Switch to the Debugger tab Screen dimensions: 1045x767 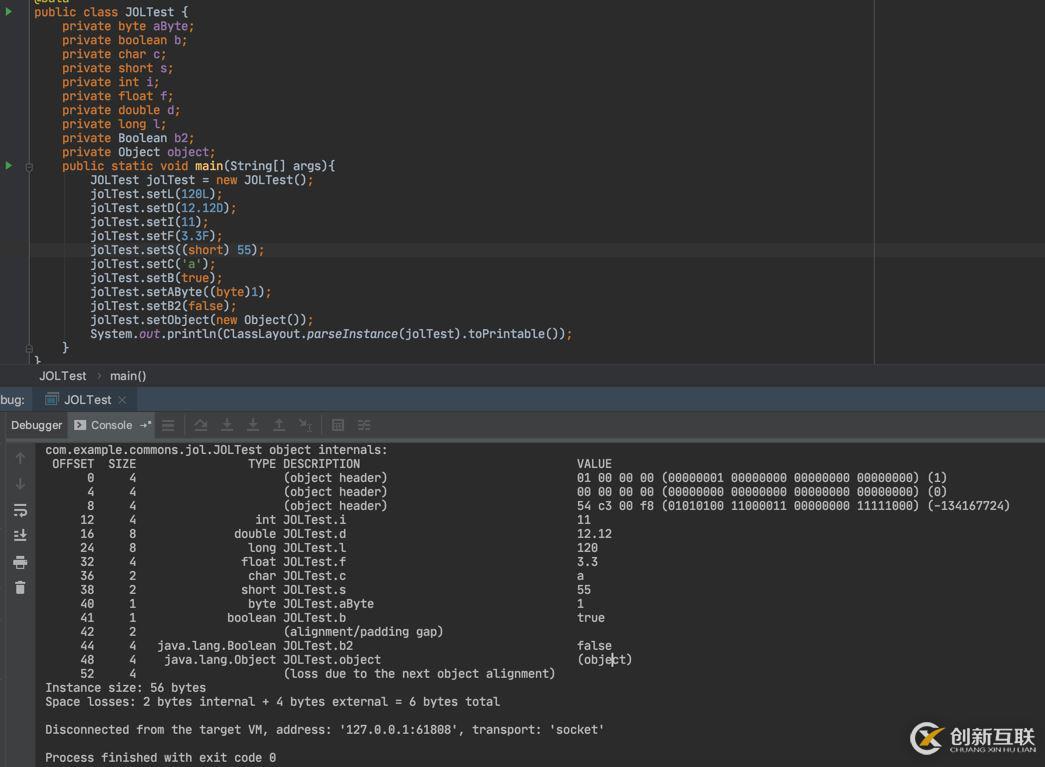tap(36, 425)
